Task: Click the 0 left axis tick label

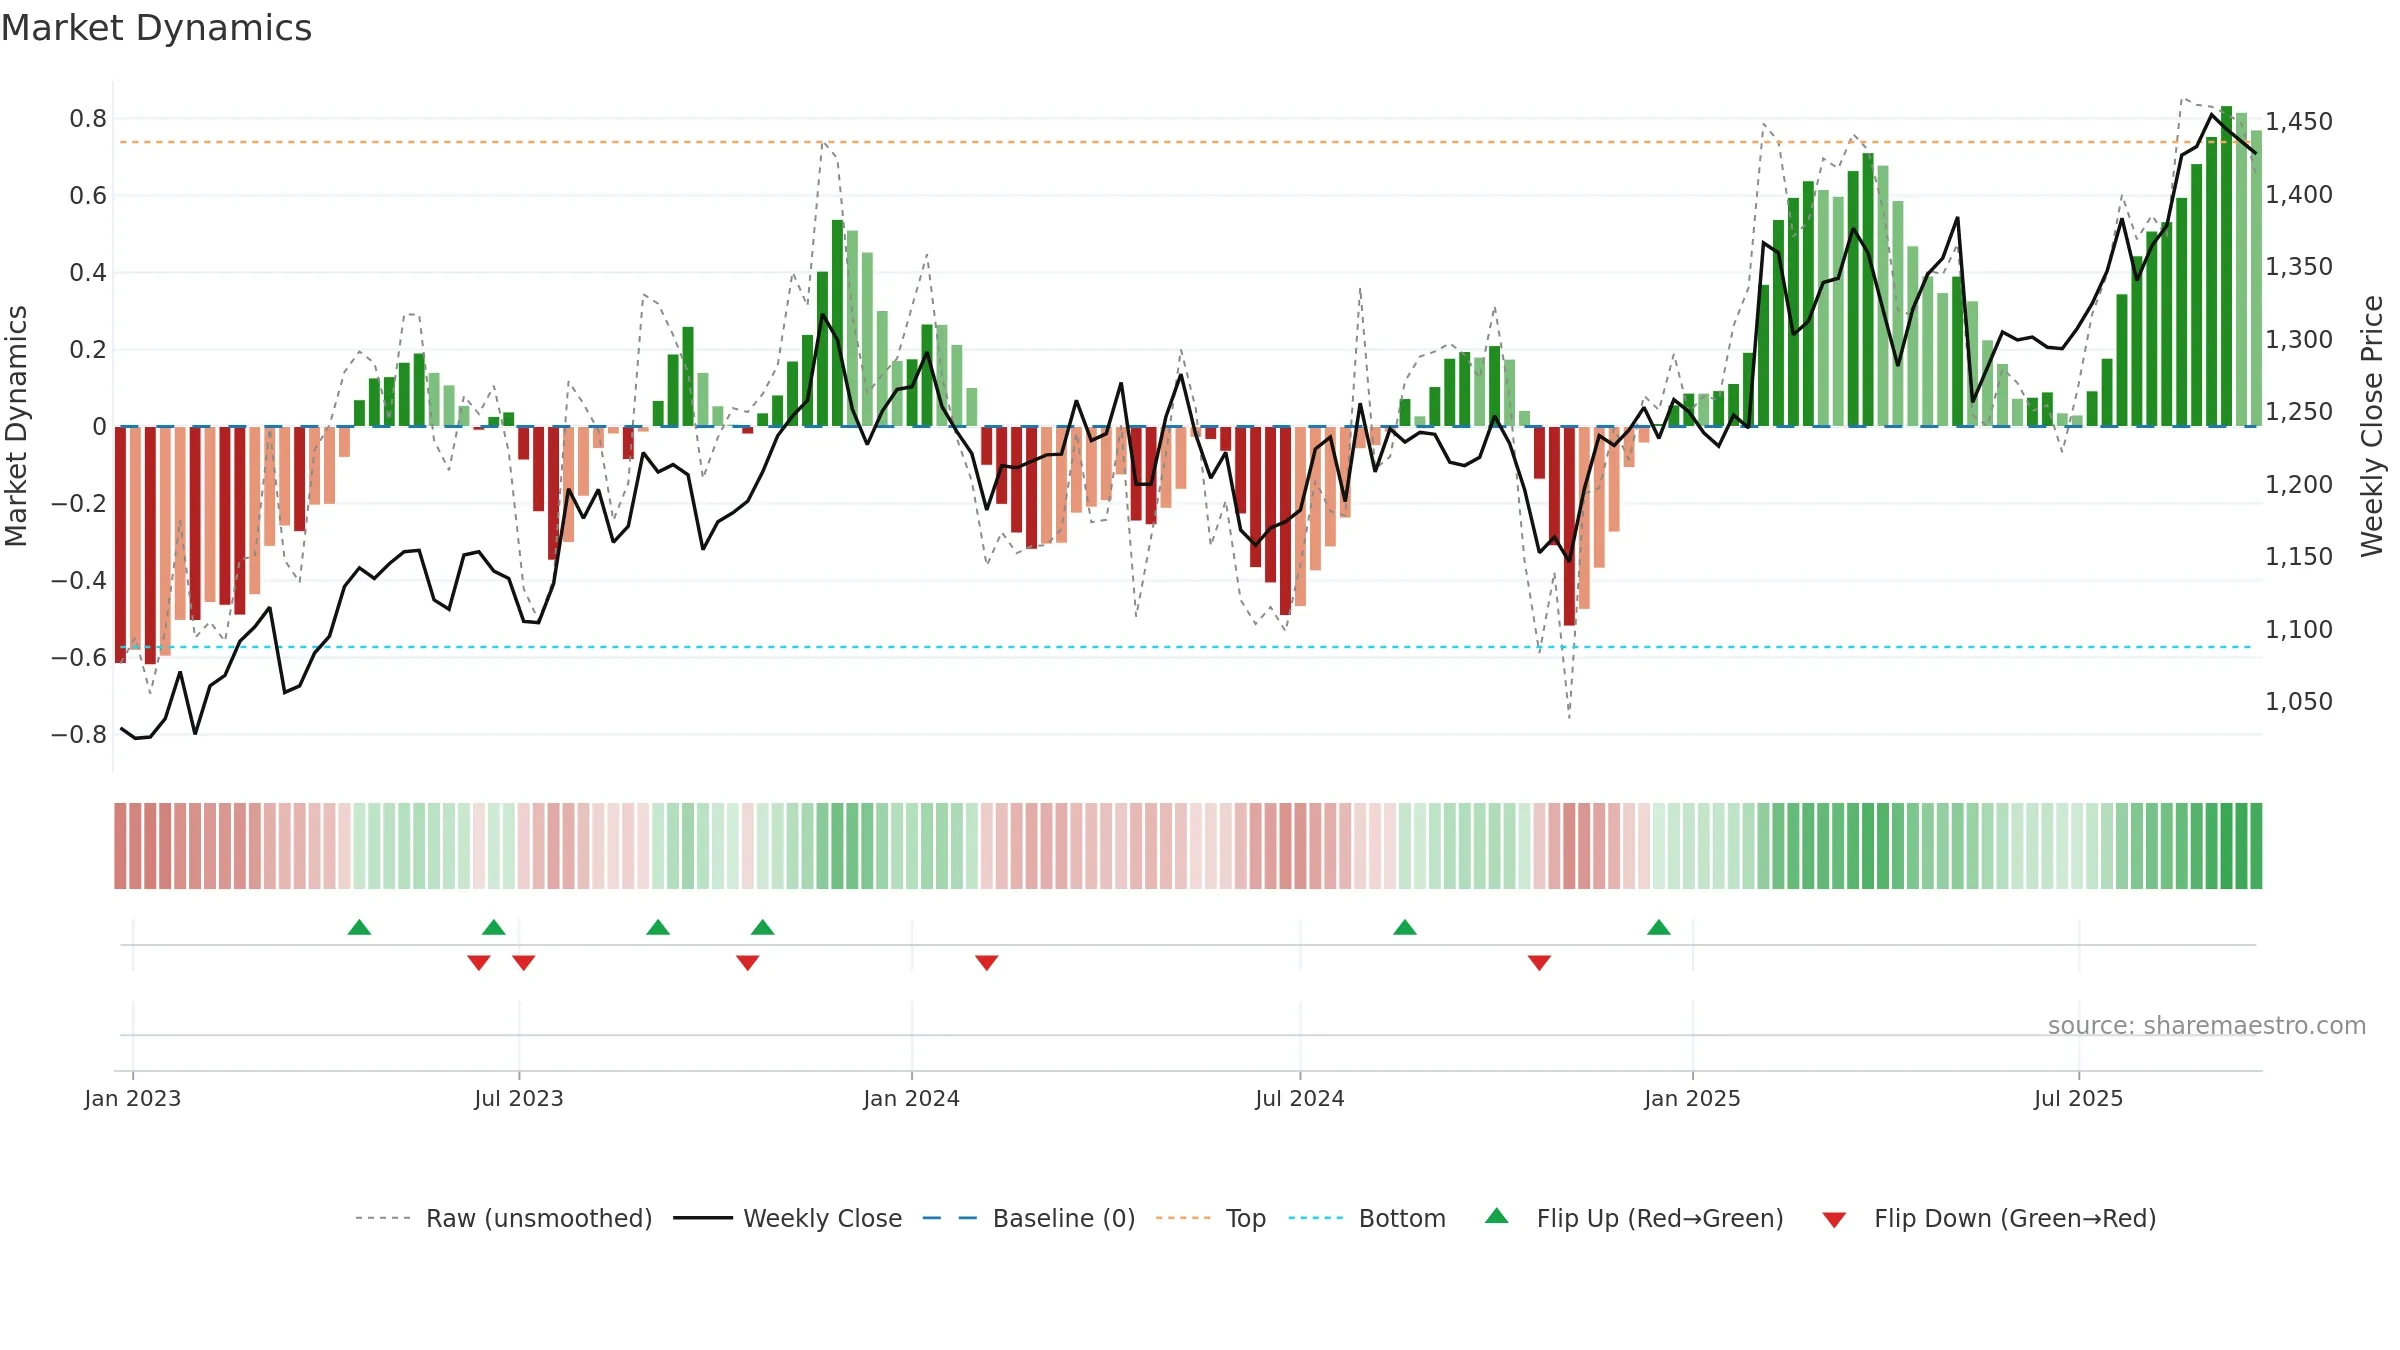Action: [100, 427]
